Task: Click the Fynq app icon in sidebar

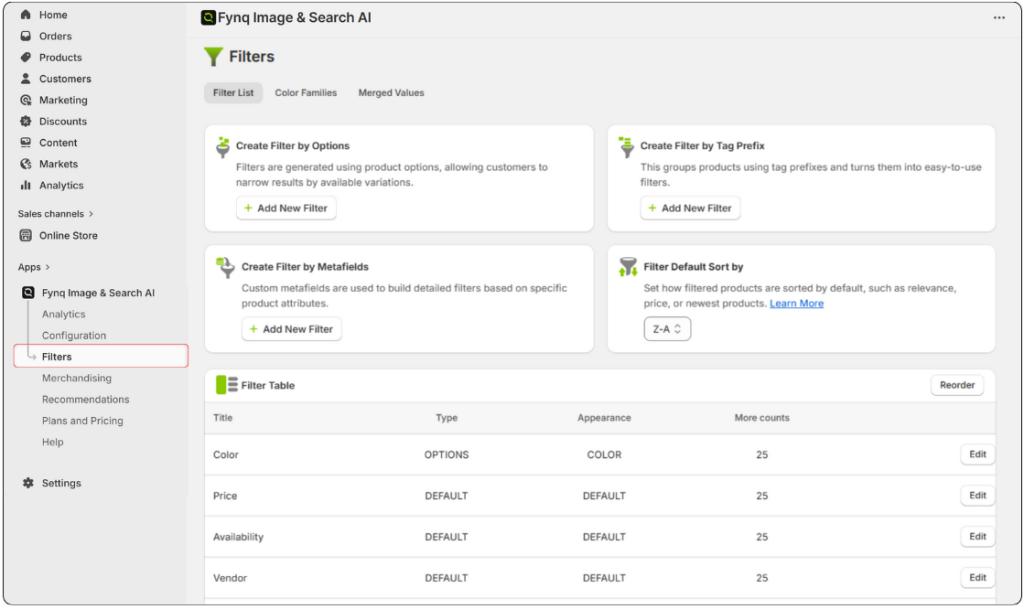Action: [28, 292]
